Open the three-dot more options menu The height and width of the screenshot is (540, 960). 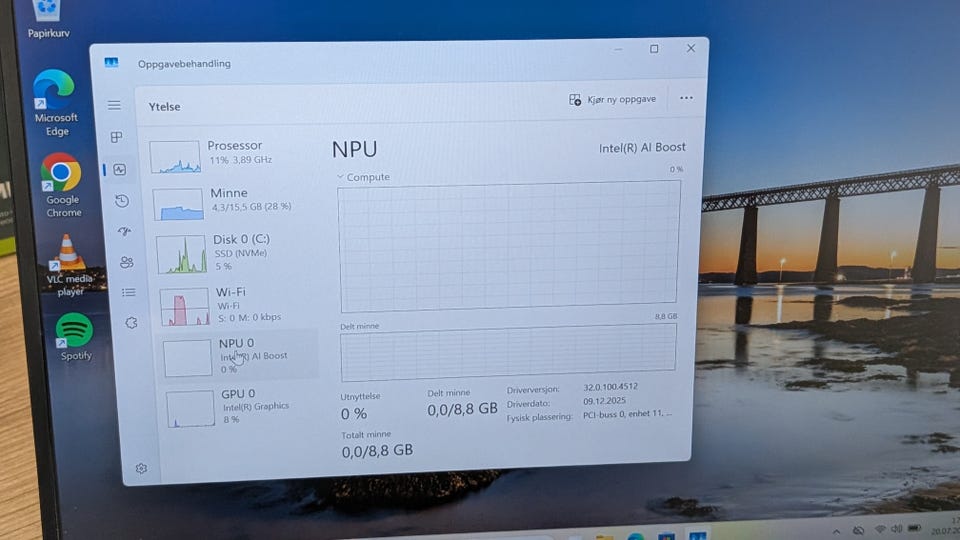686,98
